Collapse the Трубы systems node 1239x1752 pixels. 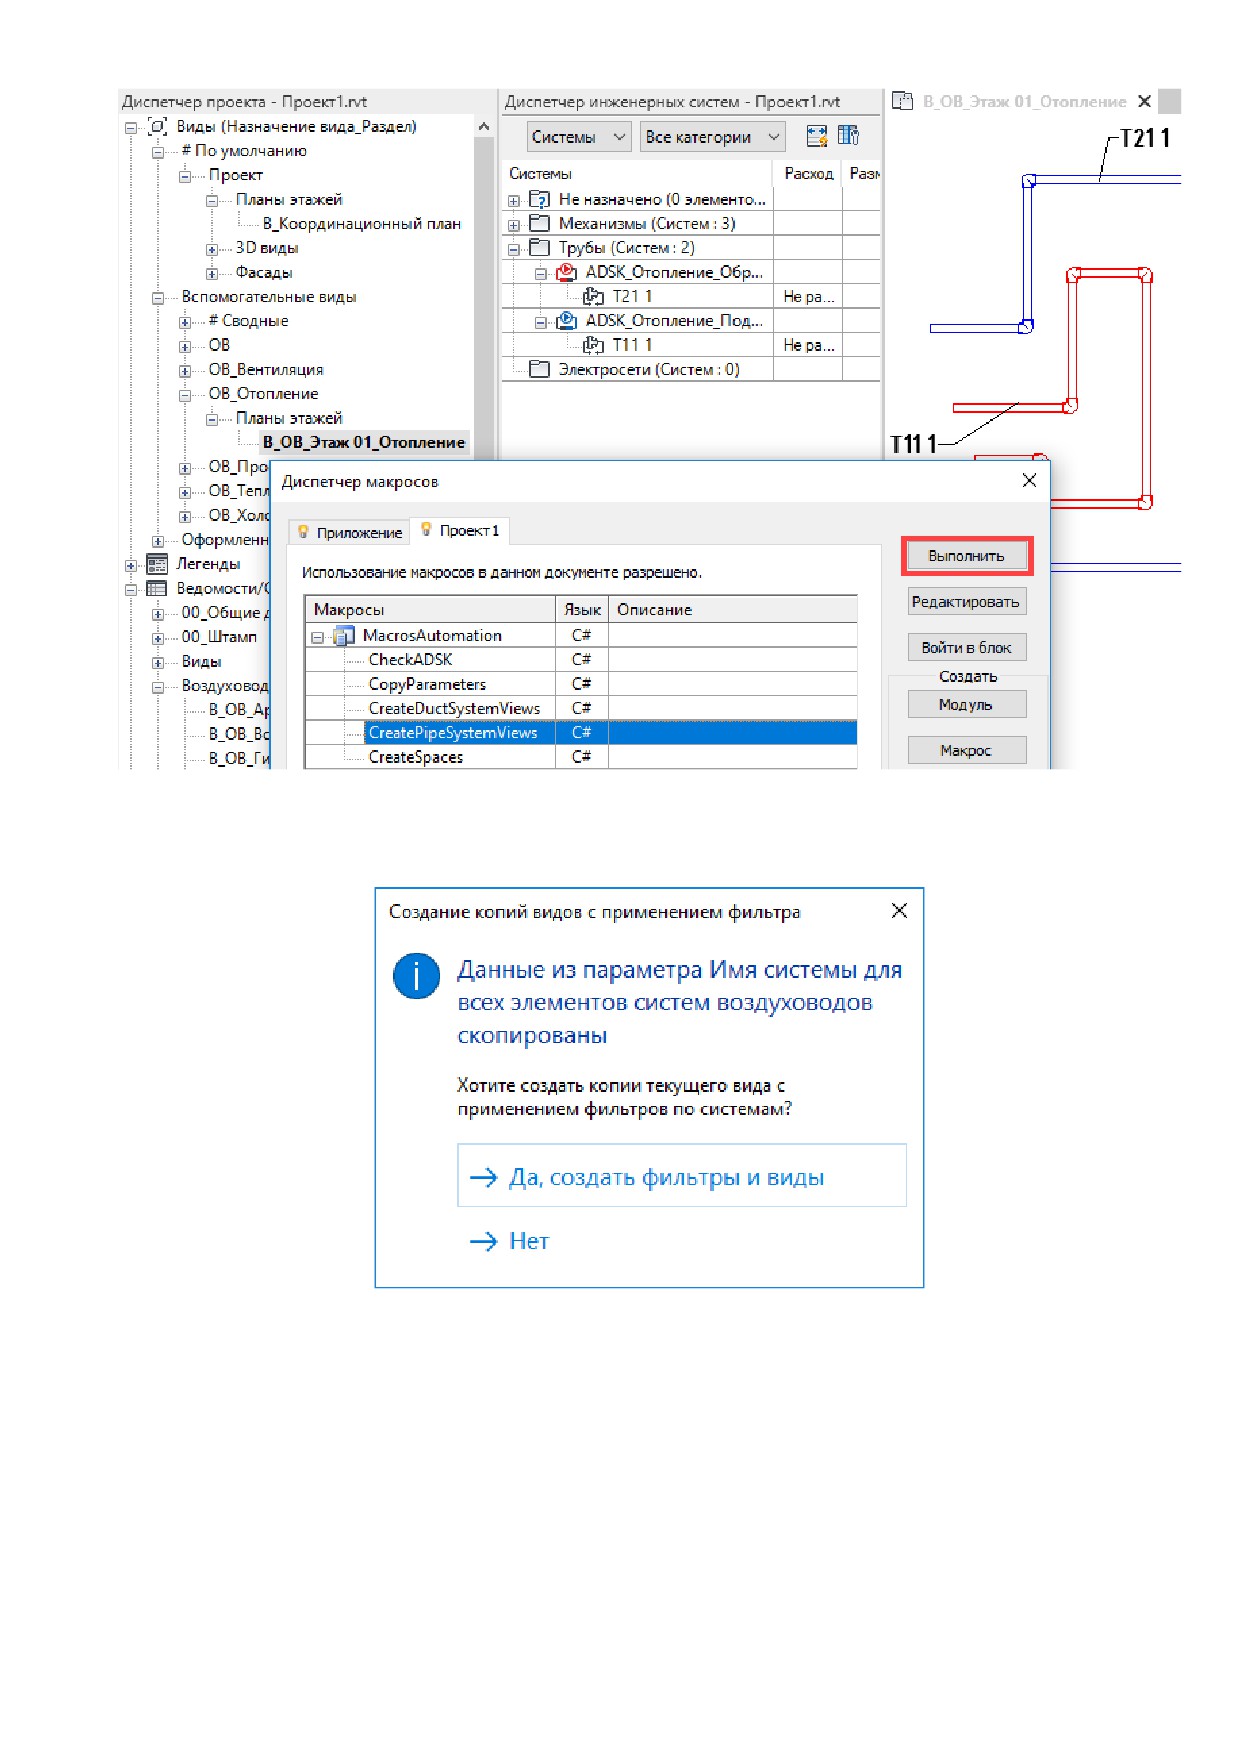514,249
